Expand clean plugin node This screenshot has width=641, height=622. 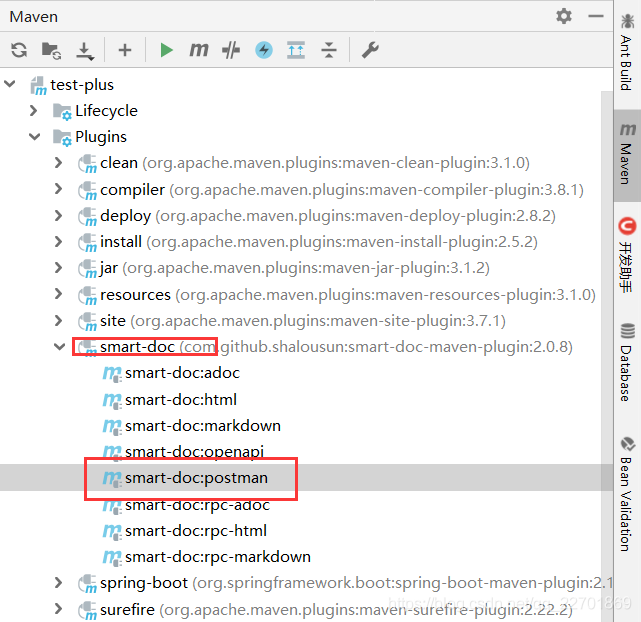click(59, 163)
